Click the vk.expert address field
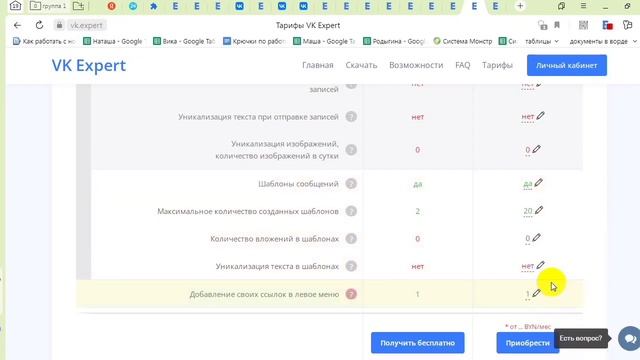Viewport: 640px width, 360px height. 86,25
